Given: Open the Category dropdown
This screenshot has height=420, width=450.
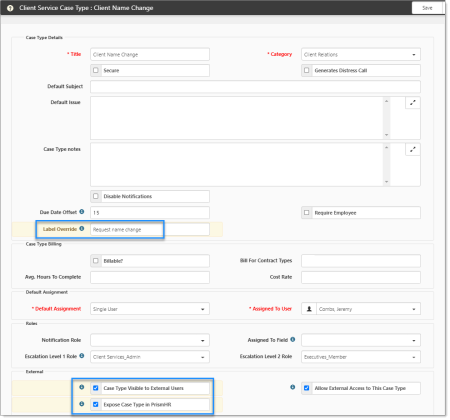Looking at the screenshot, I should coord(361,54).
